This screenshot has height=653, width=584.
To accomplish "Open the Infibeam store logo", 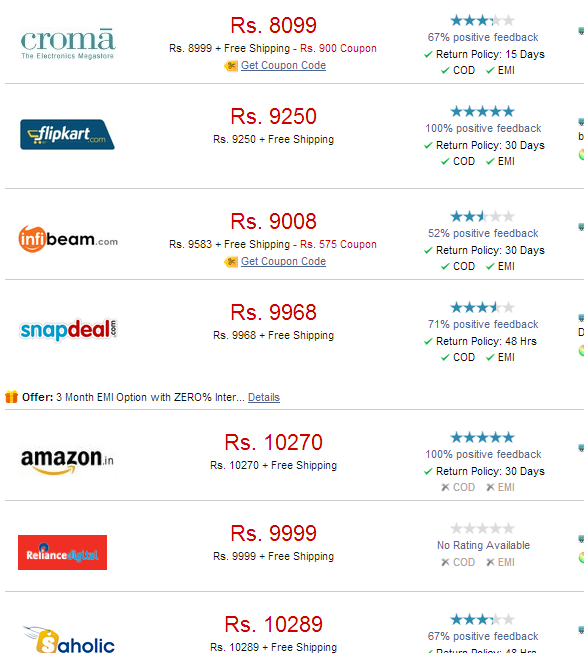I will click(x=68, y=239).
